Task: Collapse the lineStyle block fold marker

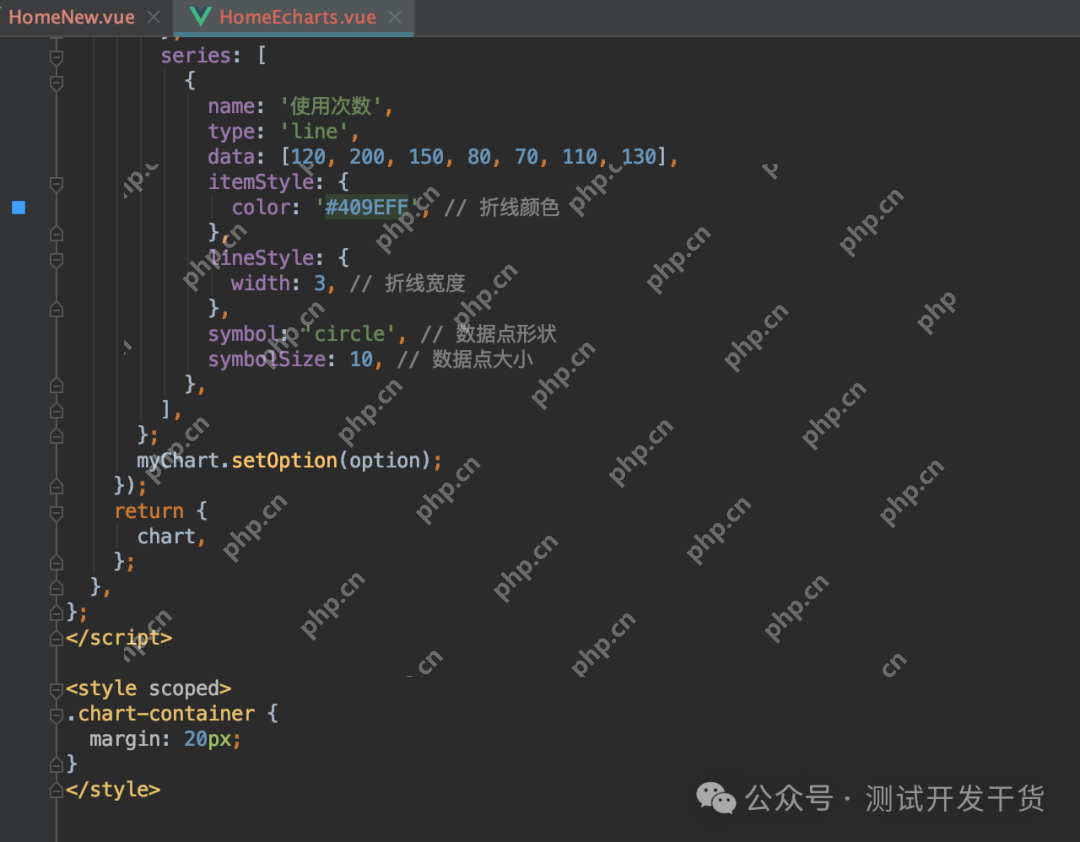Action: click(56, 259)
